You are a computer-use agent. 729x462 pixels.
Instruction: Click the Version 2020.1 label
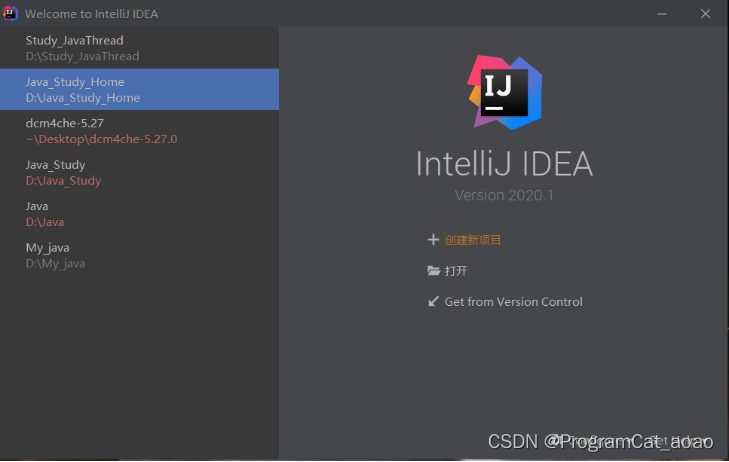click(x=504, y=195)
